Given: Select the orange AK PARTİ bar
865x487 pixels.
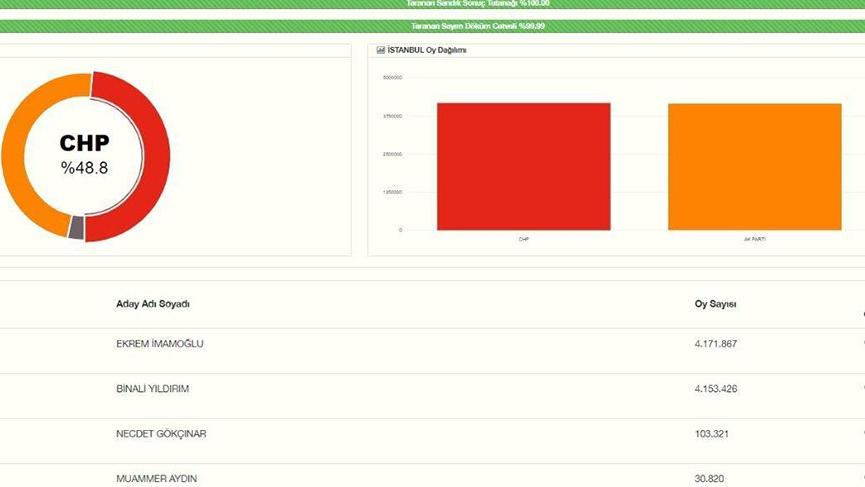Looking at the screenshot, I should click(755, 167).
